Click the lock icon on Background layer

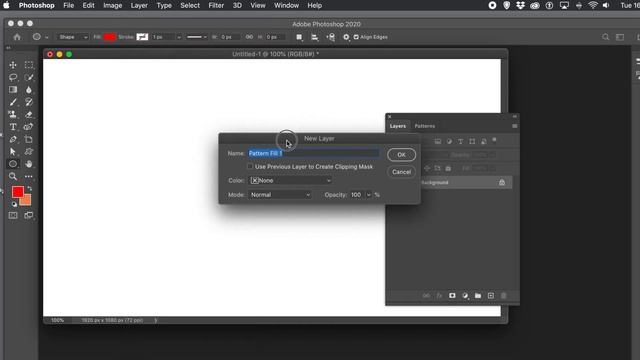pos(502,182)
